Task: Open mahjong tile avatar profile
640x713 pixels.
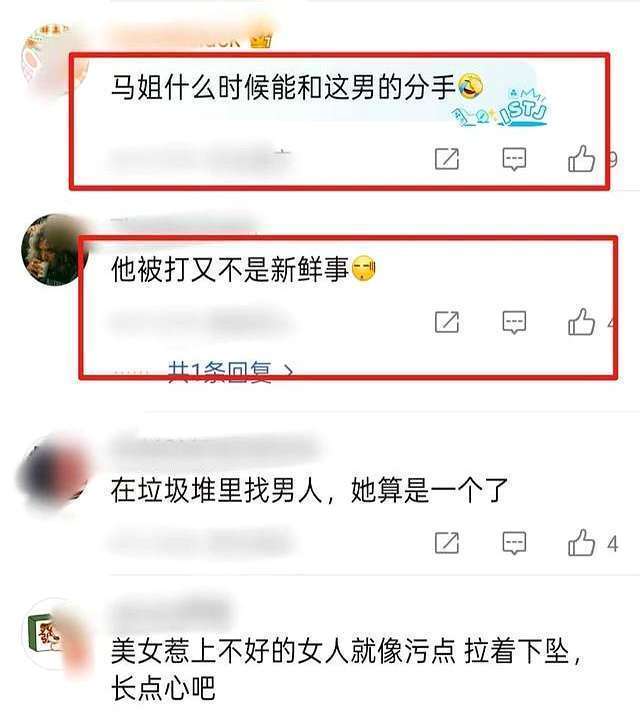Action: (55, 634)
